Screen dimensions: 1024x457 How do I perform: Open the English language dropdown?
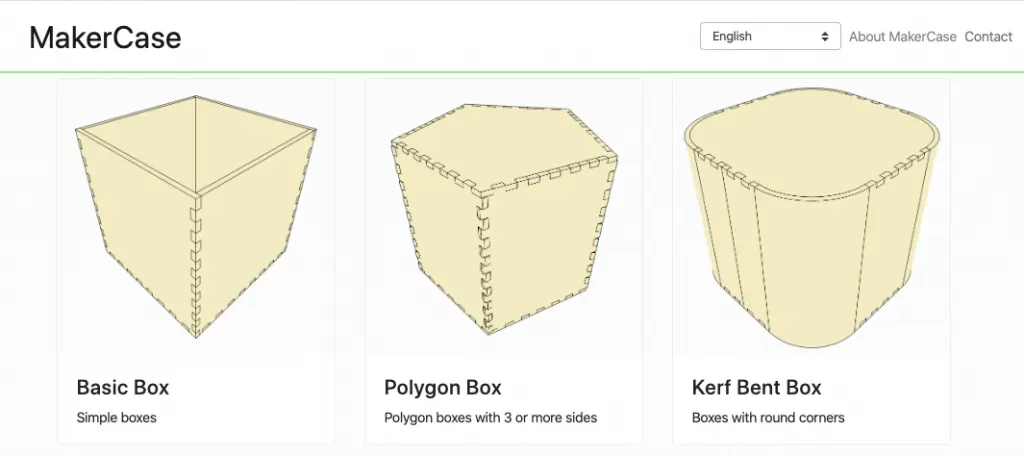click(x=770, y=37)
